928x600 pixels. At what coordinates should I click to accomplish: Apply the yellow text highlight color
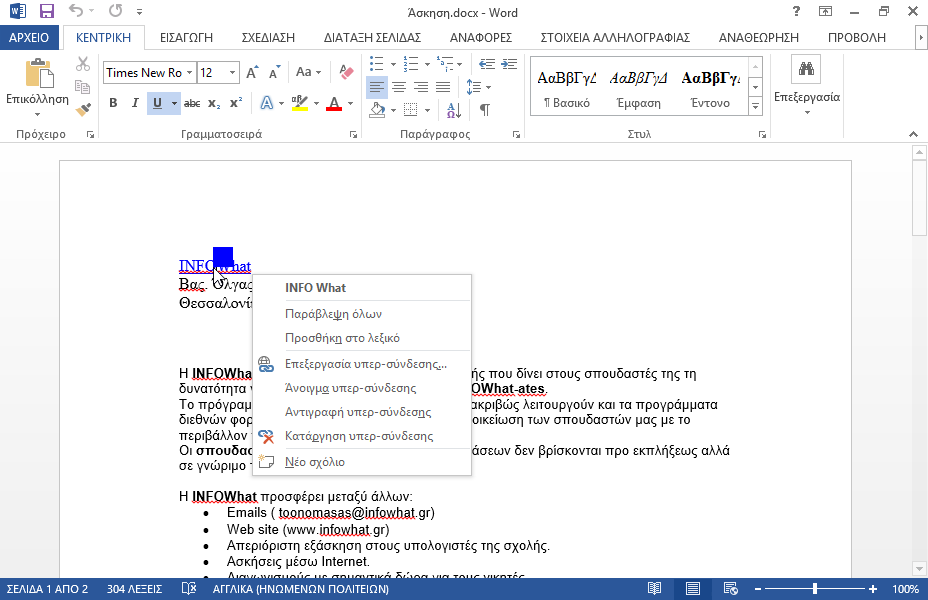[x=300, y=104]
